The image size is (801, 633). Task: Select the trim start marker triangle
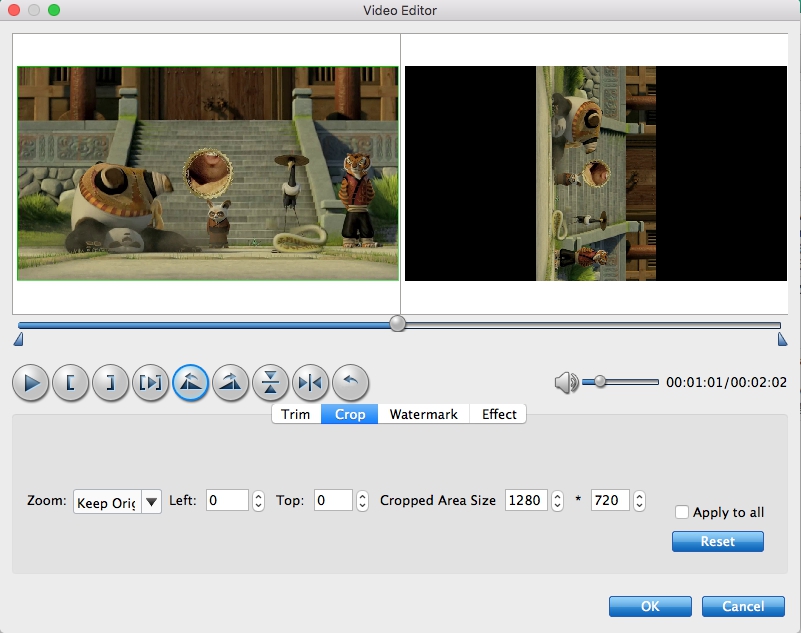pyautogui.click(x=18, y=339)
